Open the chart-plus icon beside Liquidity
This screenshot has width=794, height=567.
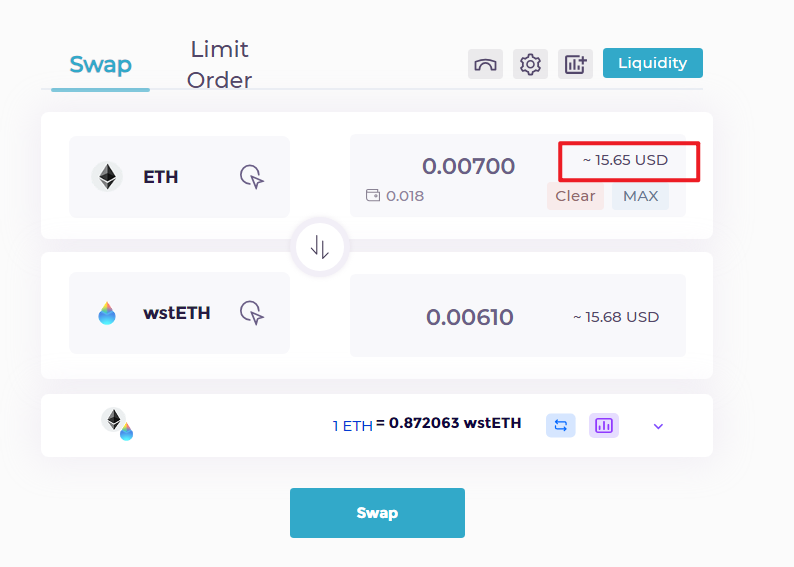pyautogui.click(x=575, y=64)
